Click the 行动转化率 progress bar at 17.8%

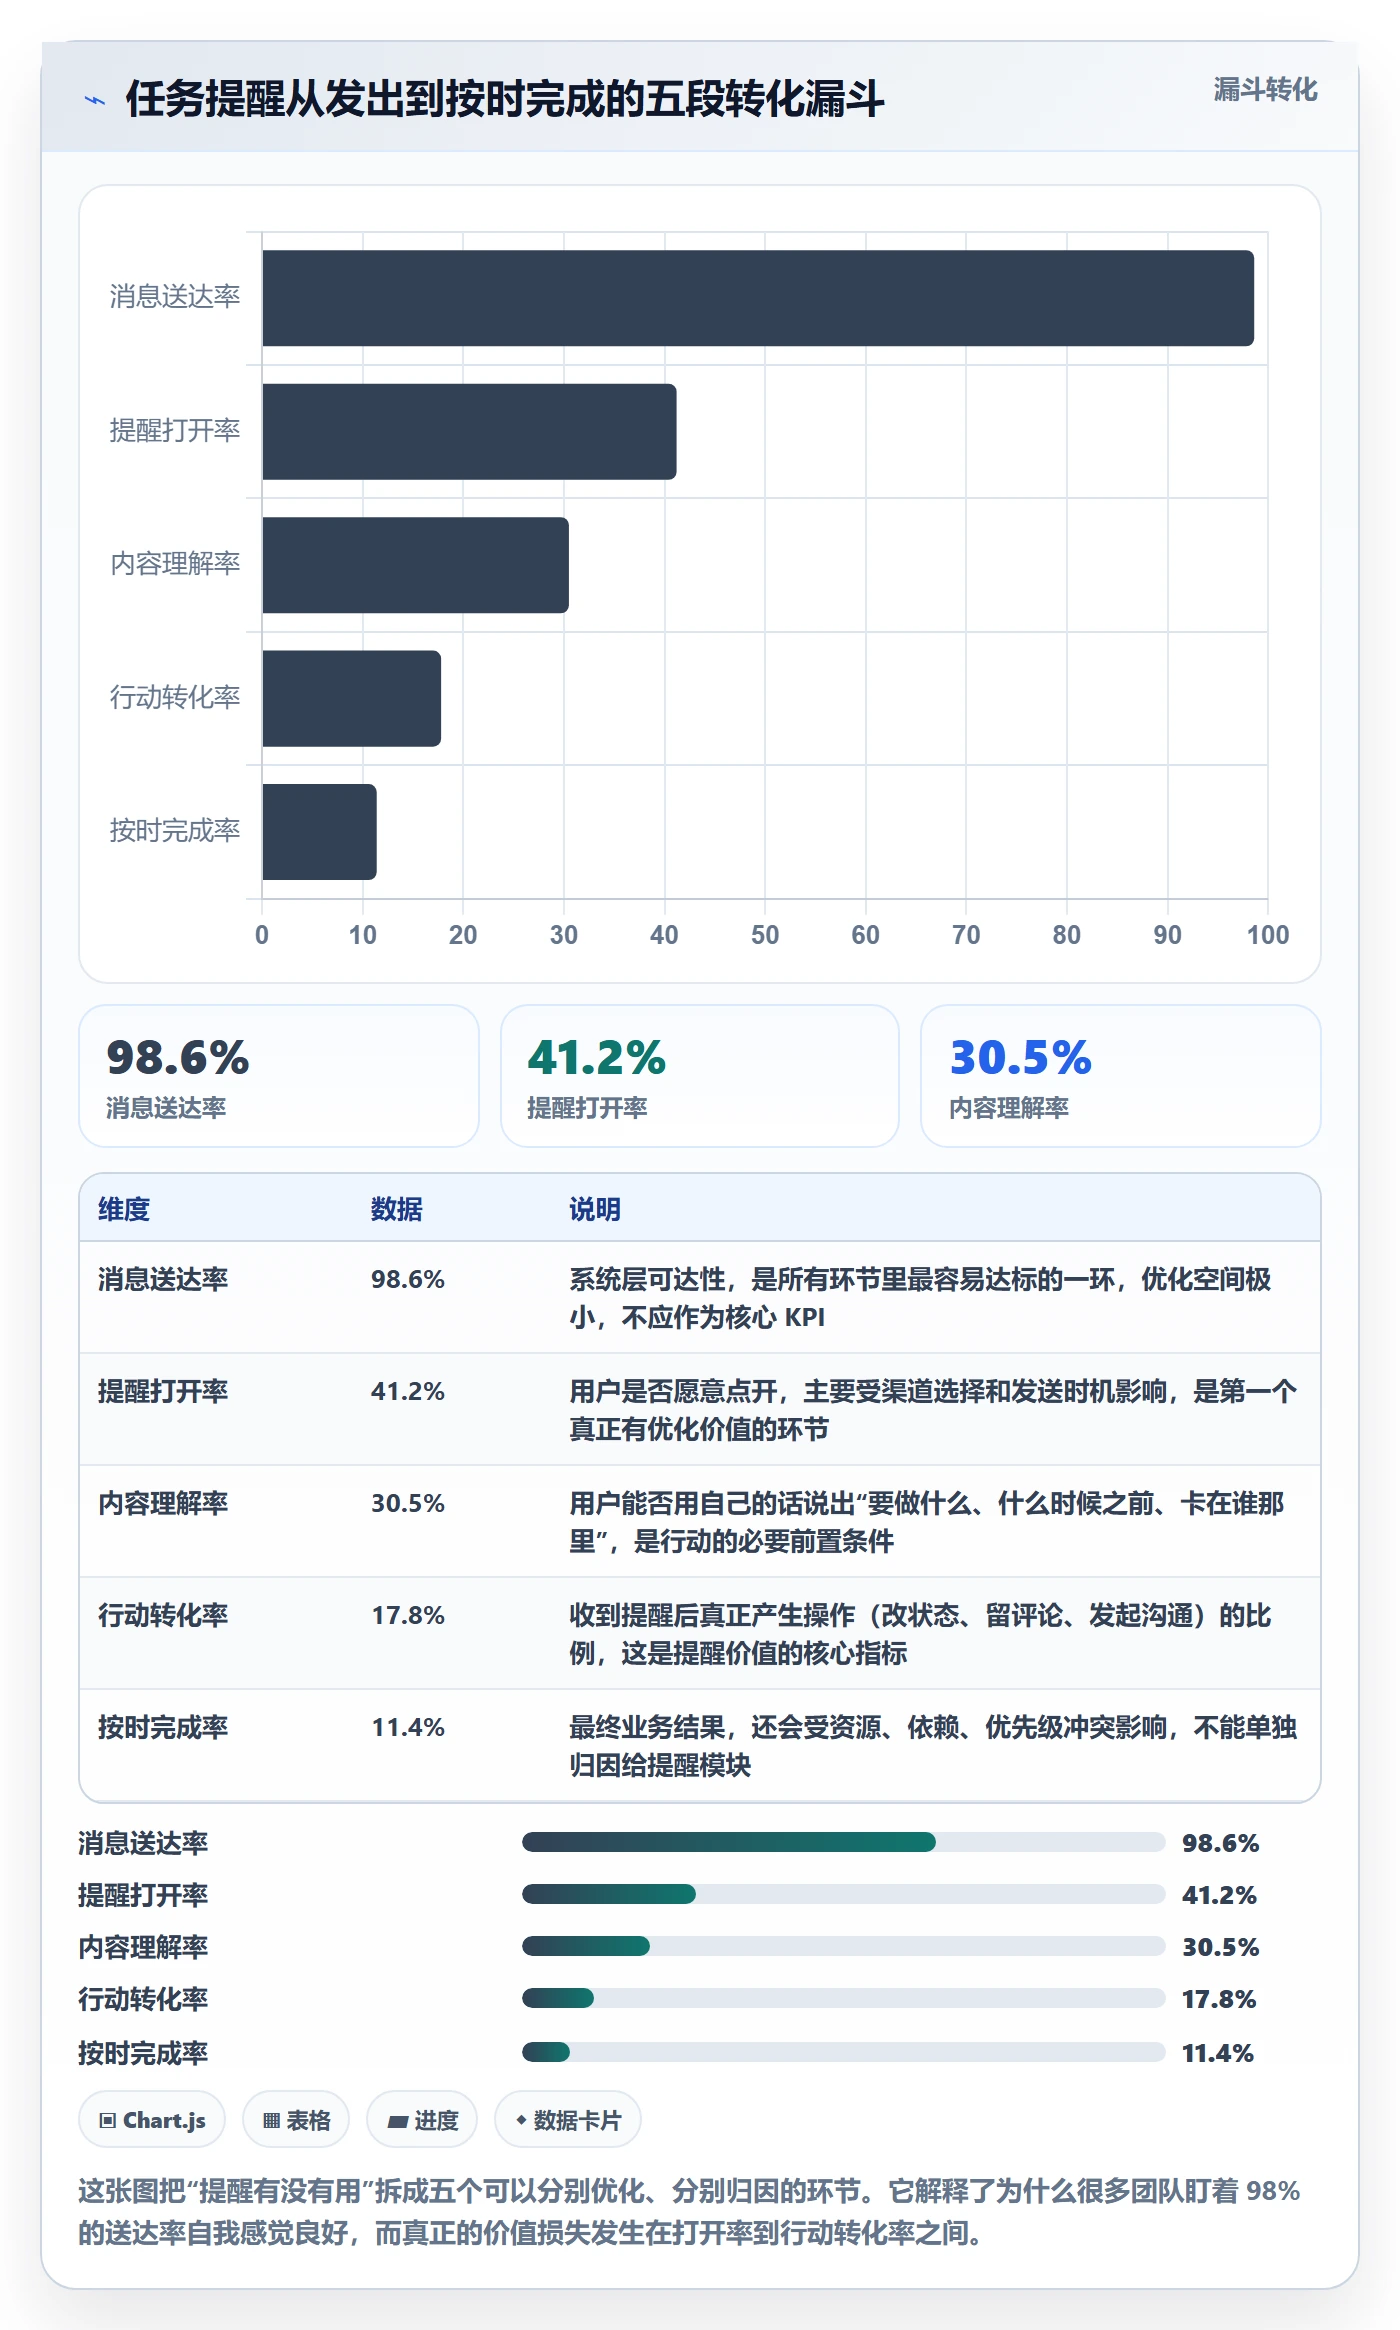click(844, 1998)
